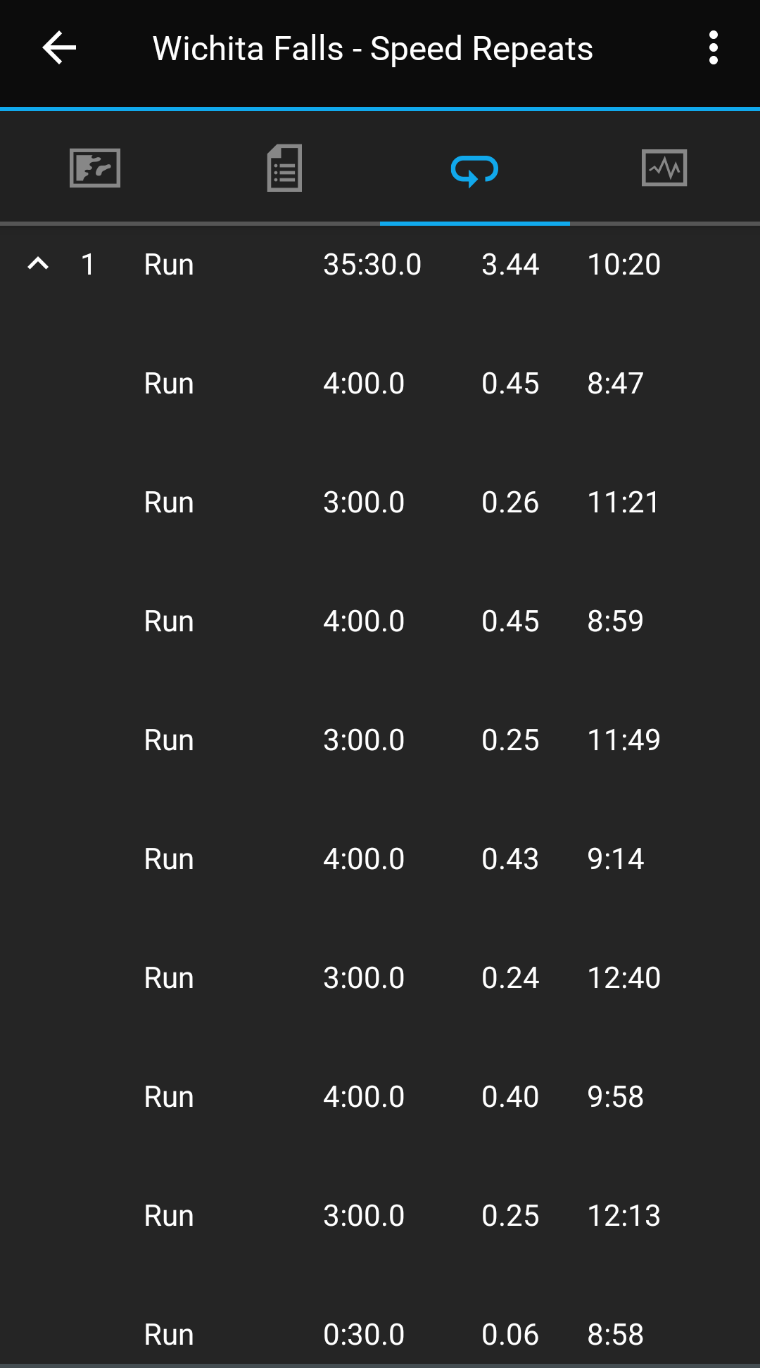
Task: Open the charts graph tab
Action: [x=665, y=168]
